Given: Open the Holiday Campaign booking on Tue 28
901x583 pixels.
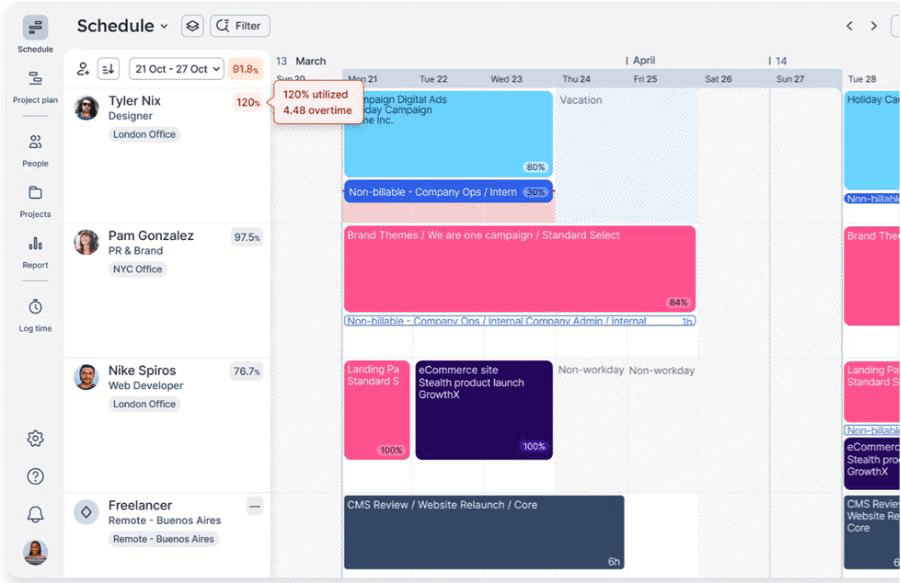Looking at the screenshot, I should tap(872, 140).
